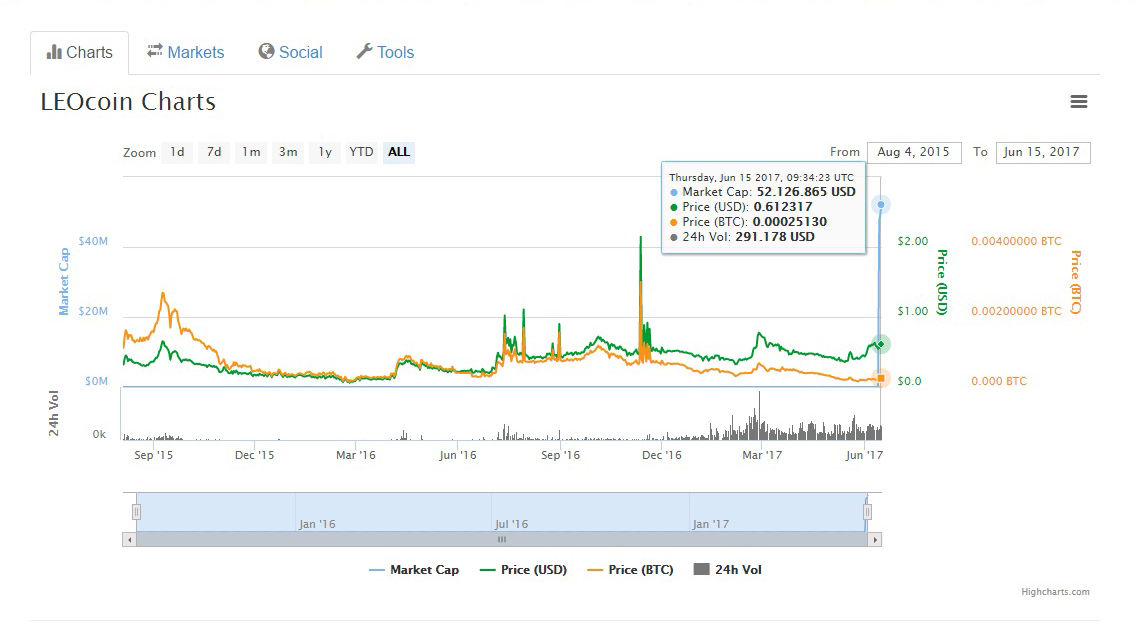Click the orange Price (BTC) data point marker
The width and height of the screenshot is (1147, 624).
click(881, 378)
